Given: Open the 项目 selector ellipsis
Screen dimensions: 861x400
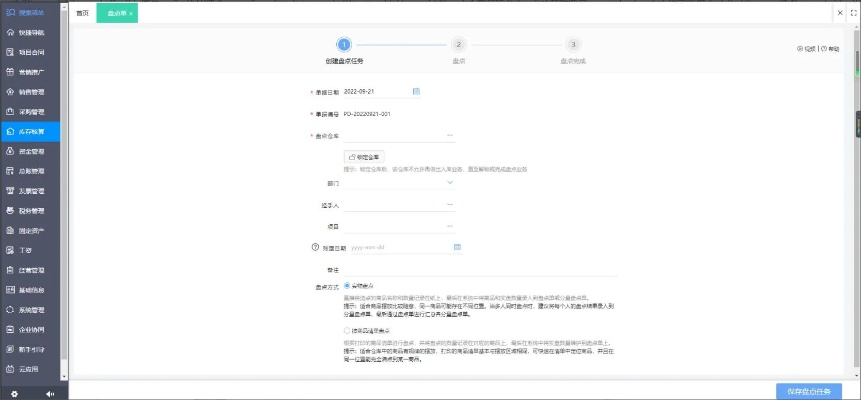Looking at the screenshot, I should [x=450, y=226].
